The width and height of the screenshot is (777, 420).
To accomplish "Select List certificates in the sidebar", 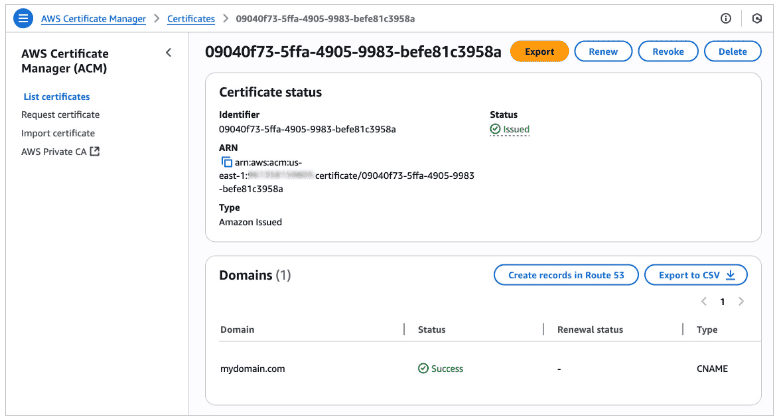I will tap(56, 97).
